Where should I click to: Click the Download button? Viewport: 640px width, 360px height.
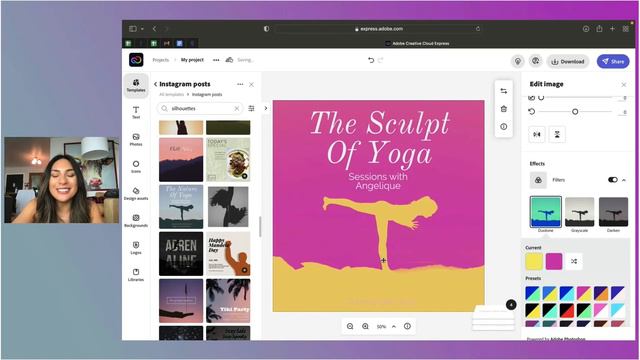(x=568, y=61)
